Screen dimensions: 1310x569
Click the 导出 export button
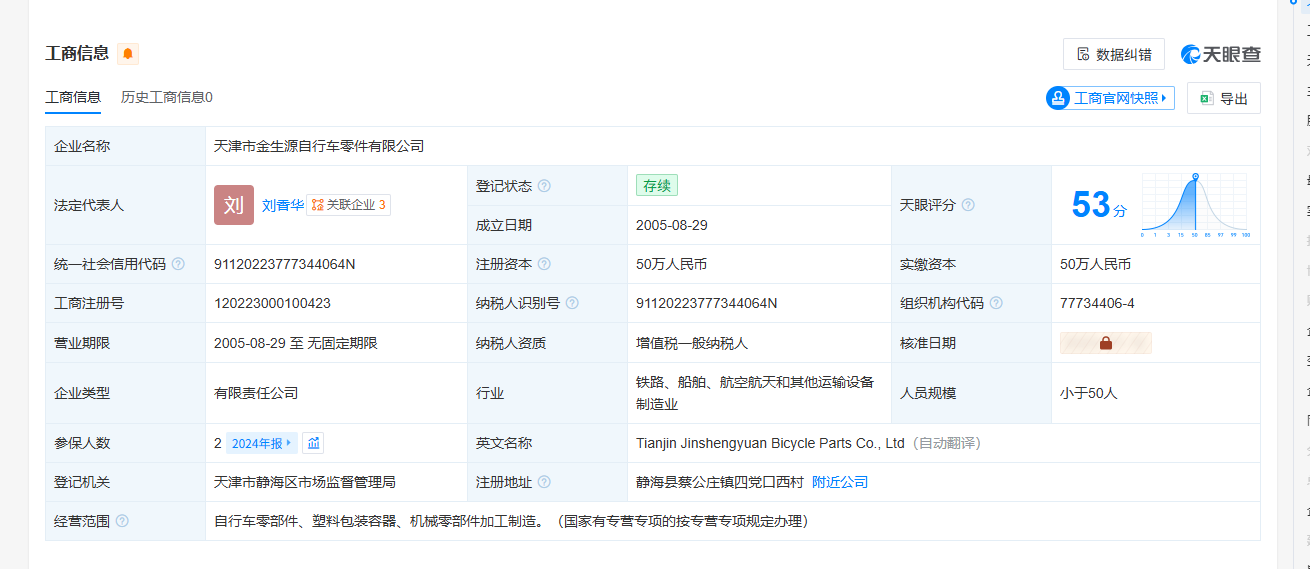(1223, 98)
